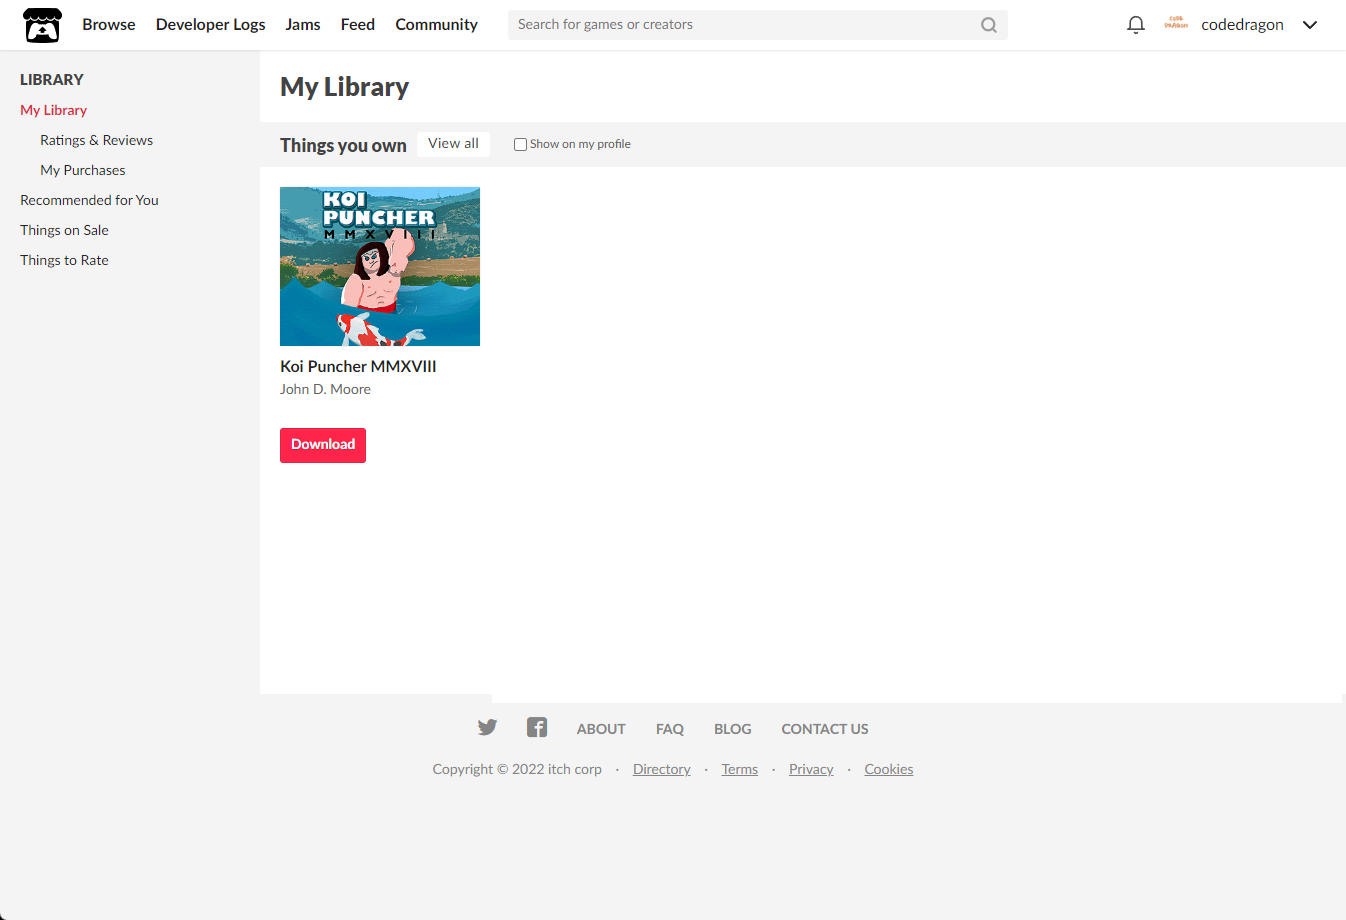Click the View all button
This screenshot has height=920, width=1346.
pyautogui.click(x=454, y=144)
